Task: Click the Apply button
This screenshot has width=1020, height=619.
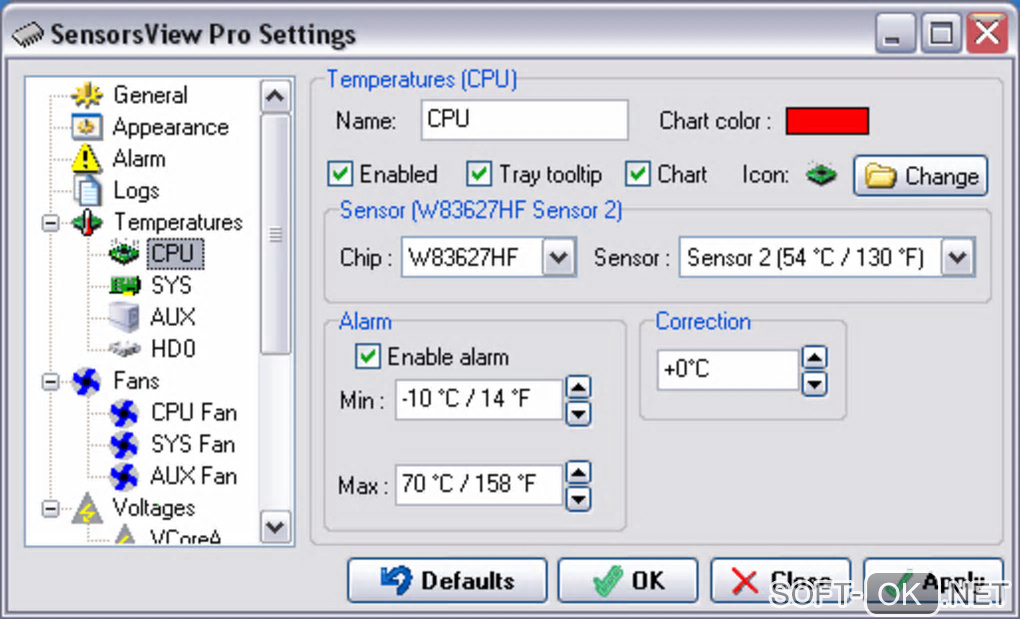Action: pos(933,580)
